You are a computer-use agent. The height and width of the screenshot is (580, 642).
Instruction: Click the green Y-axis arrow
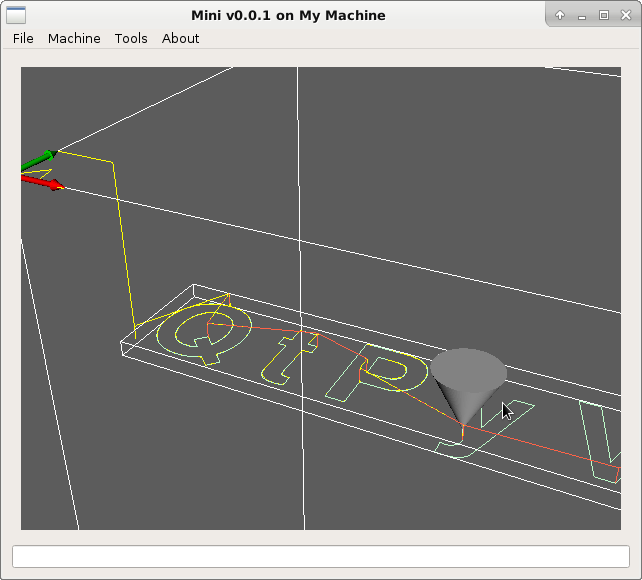click(39, 160)
